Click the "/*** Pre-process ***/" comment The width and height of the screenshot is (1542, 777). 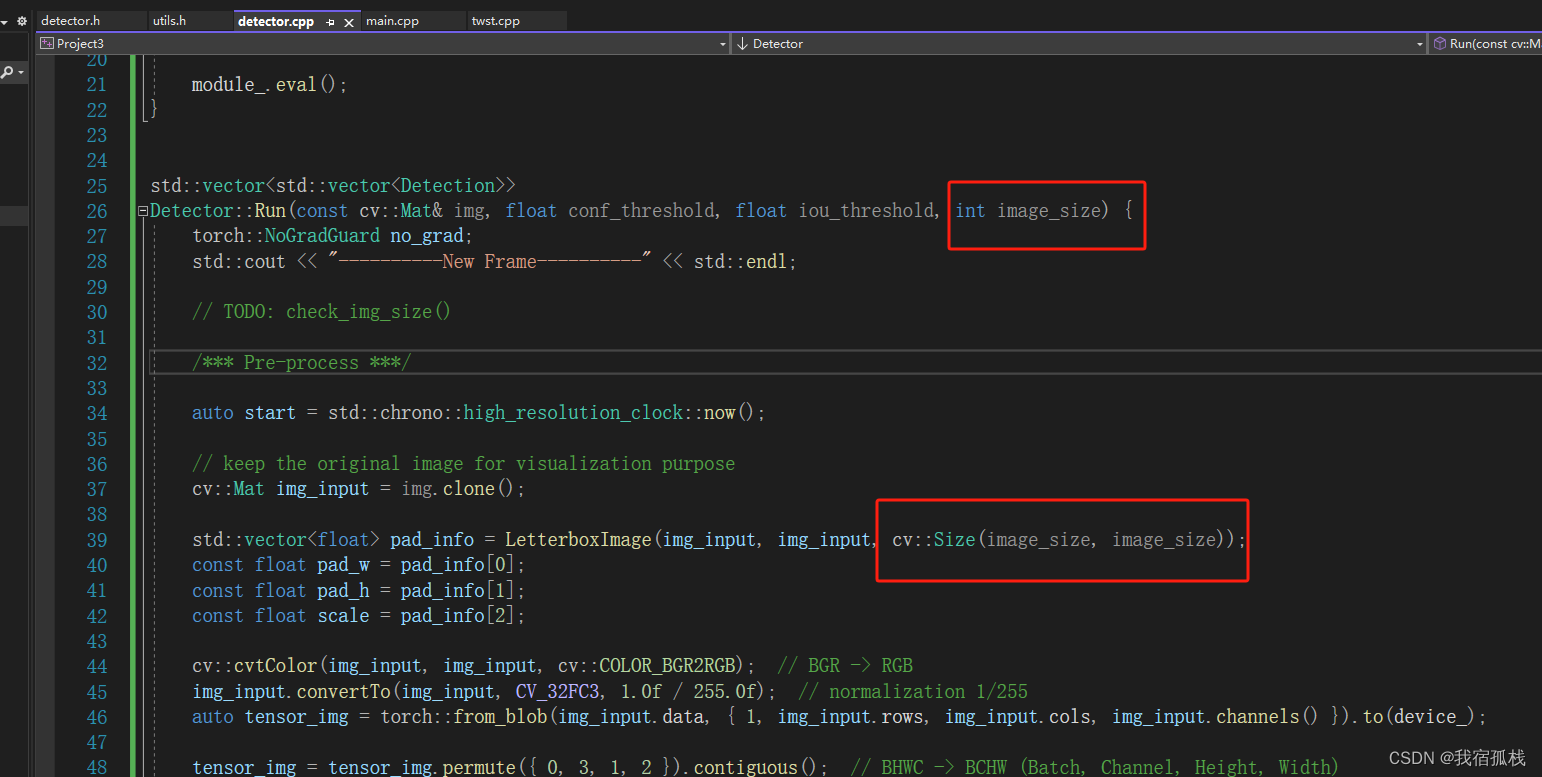pyautogui.click(x=301, y=363)
